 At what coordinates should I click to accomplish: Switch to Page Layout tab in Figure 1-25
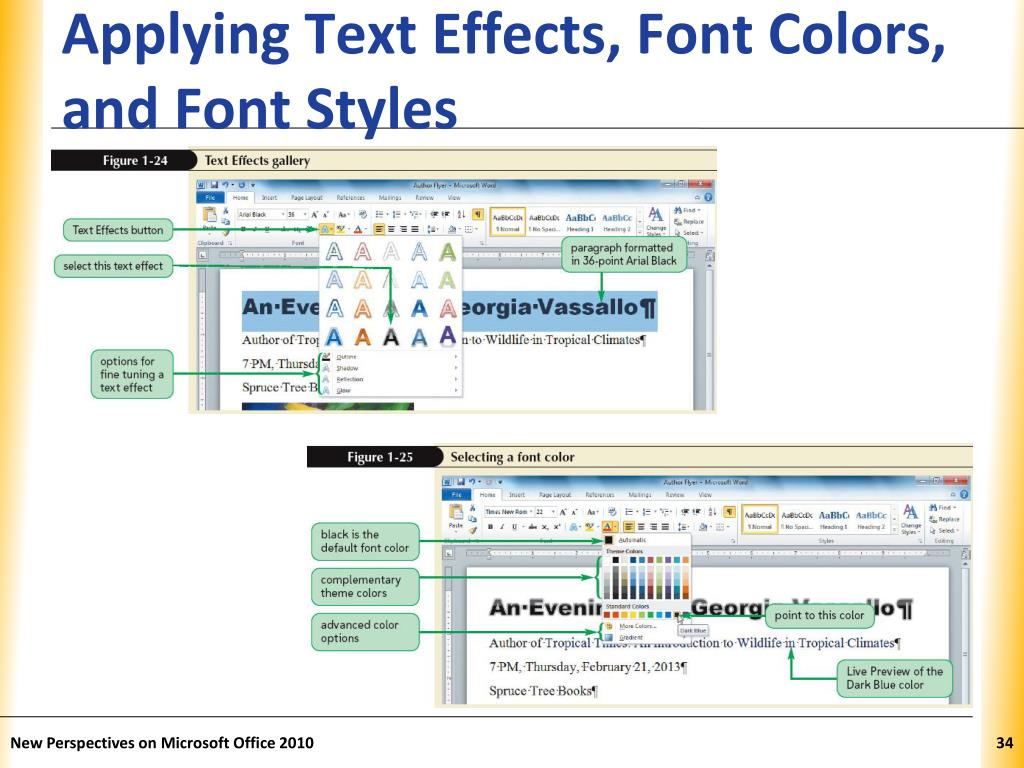point(555,495)
